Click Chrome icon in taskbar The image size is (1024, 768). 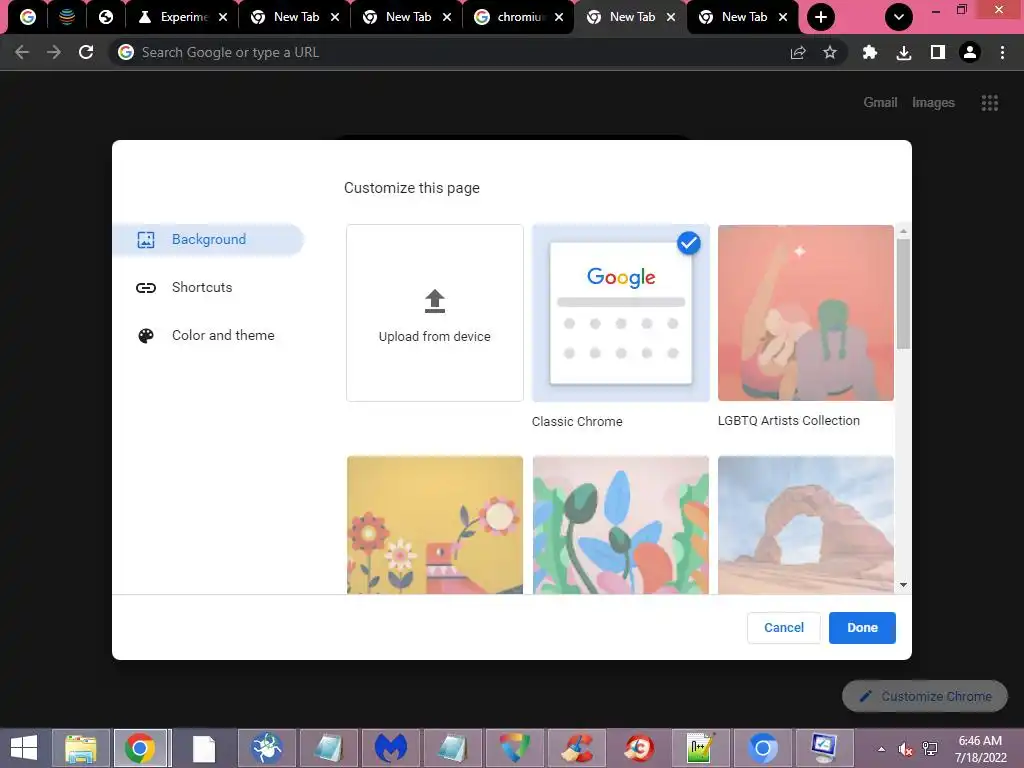click(x=140, y=748)
